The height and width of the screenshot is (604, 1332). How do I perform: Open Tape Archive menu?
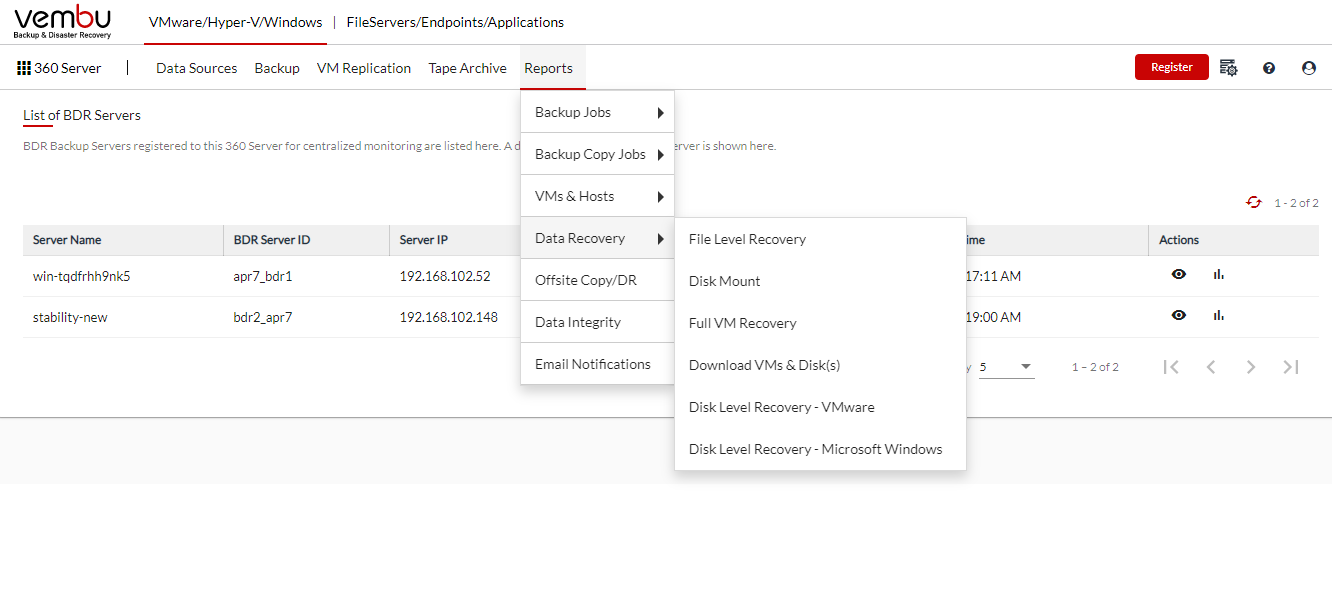[468, 68]
